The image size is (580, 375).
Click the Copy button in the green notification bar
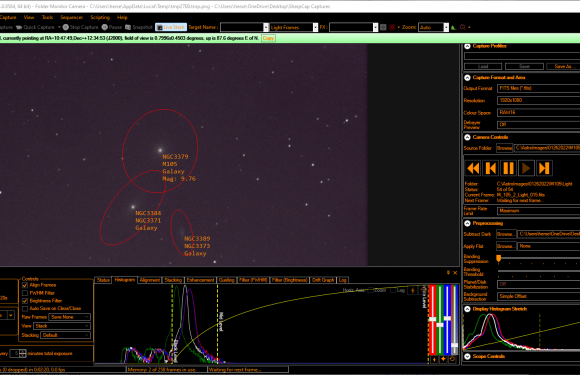(268, 38)
